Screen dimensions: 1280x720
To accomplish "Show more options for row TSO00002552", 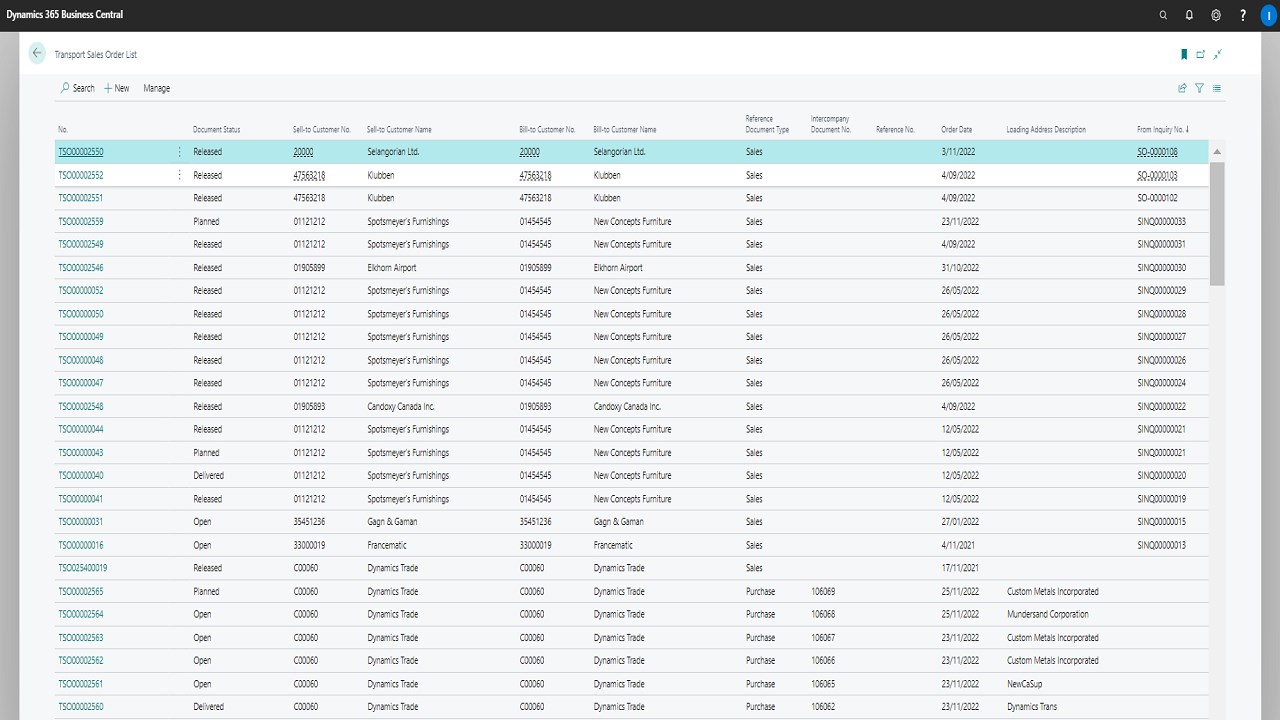I will 180,175.
